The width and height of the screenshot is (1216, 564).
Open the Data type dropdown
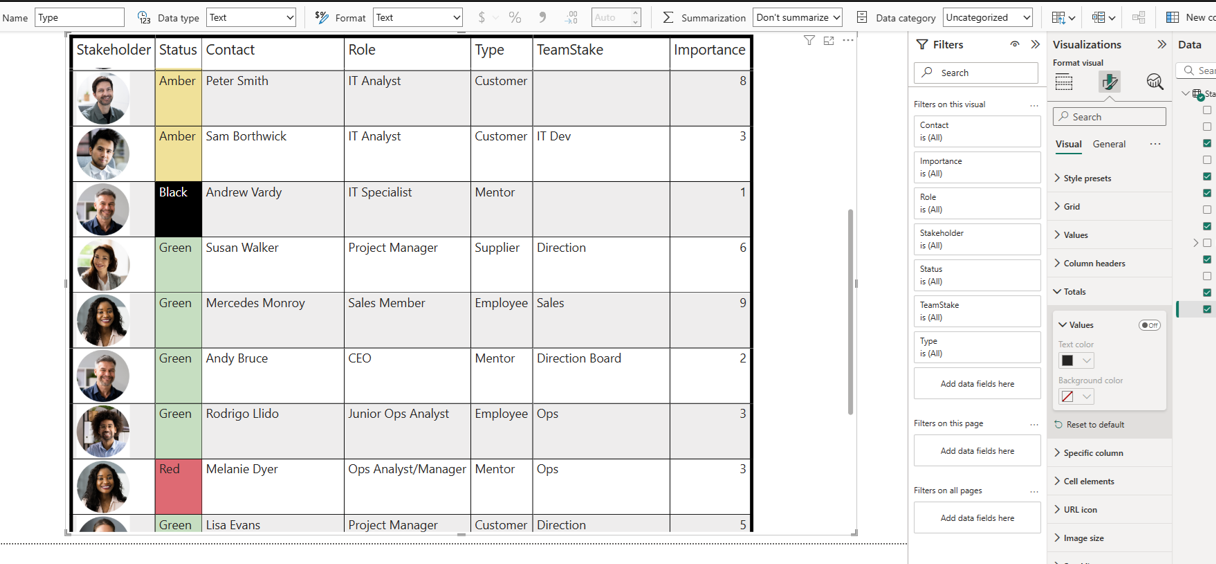pyautogui.click(x=251, y=17)
